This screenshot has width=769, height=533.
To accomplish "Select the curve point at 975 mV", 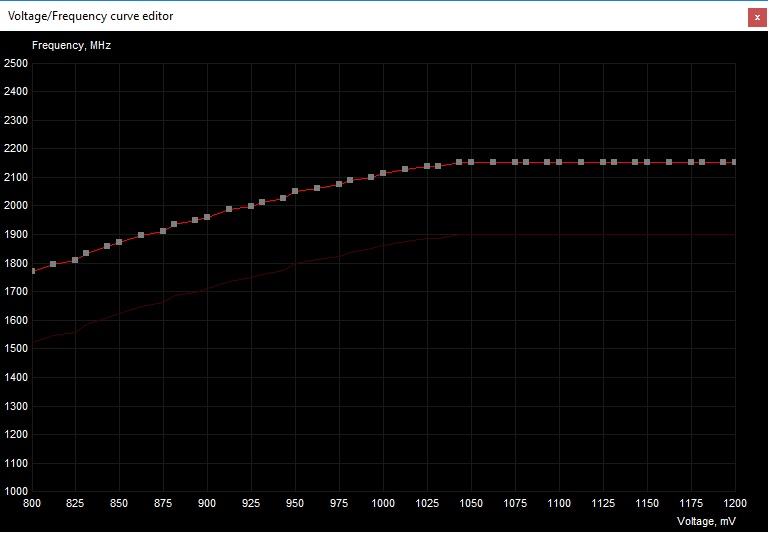I will pyautogui.click(x=339, y=184).
